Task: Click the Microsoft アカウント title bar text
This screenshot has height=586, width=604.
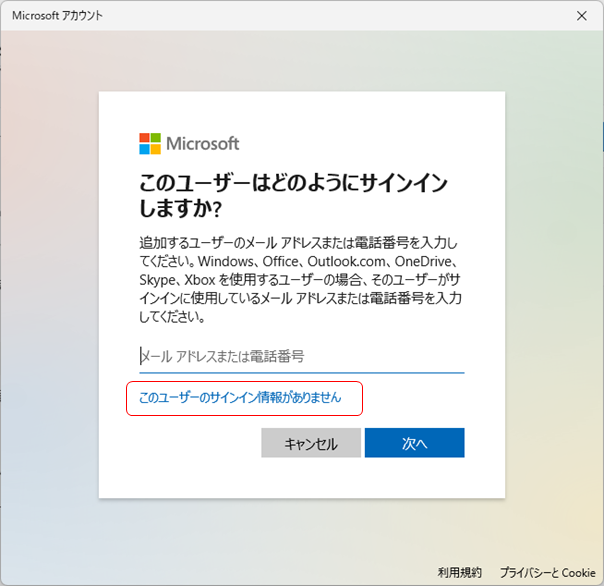Action: 57,16
